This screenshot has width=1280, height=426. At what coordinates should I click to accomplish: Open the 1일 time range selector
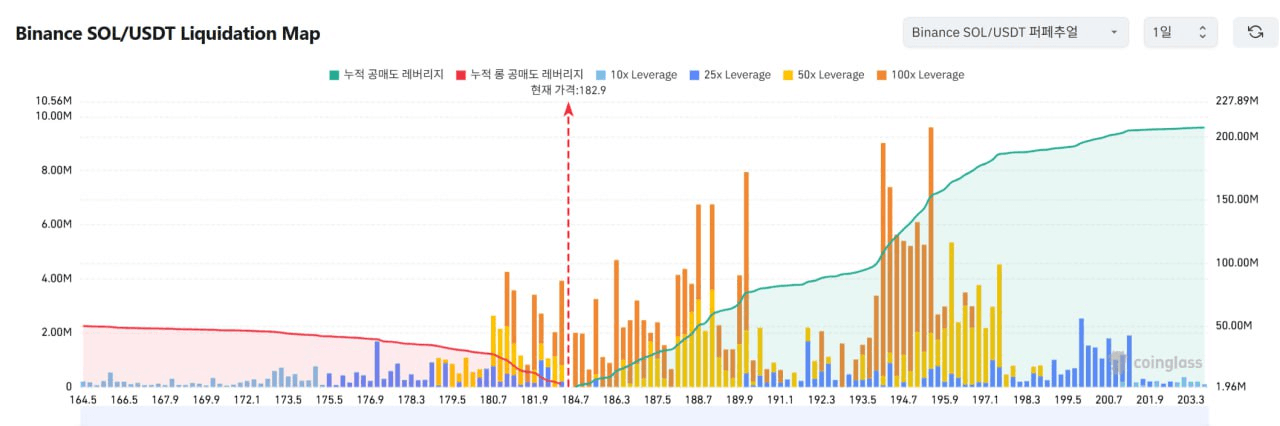1180,32
